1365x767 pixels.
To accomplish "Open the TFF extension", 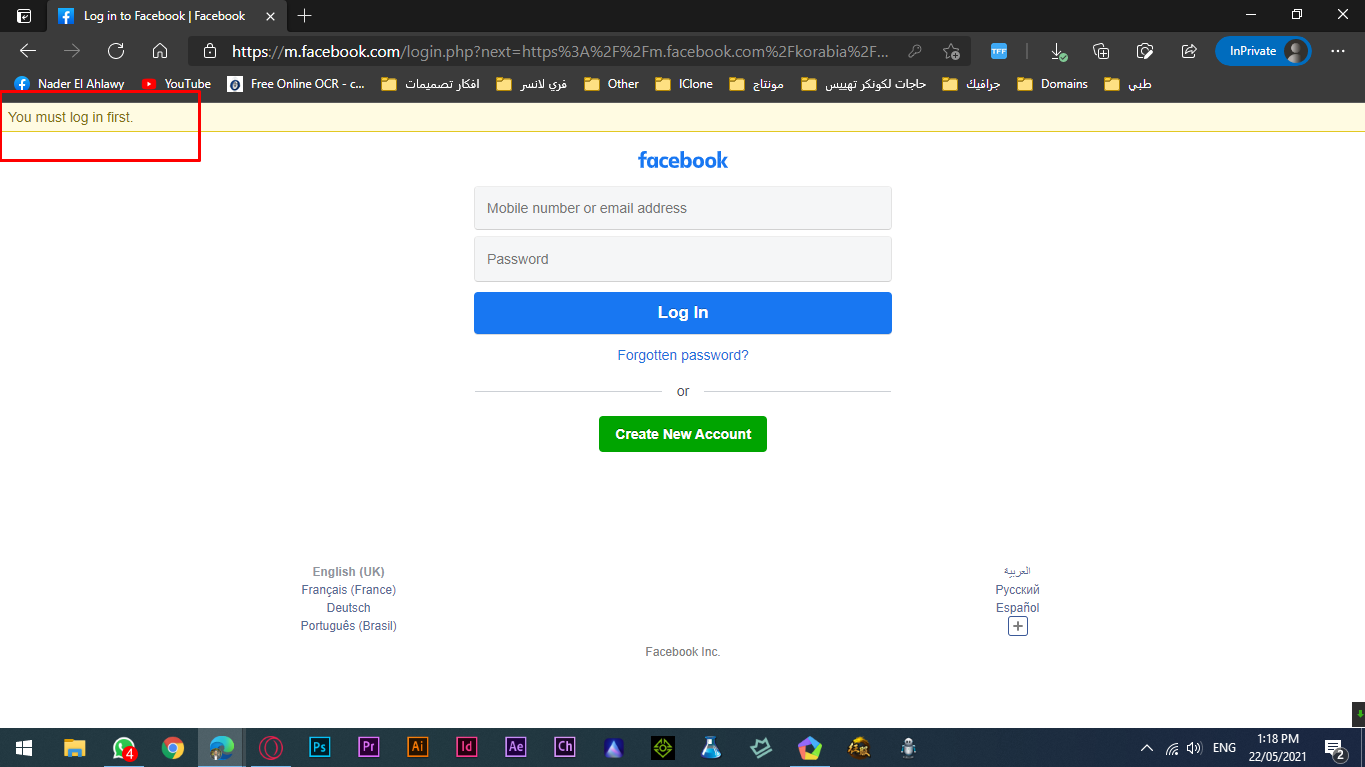I will click(x=998, y=51).
